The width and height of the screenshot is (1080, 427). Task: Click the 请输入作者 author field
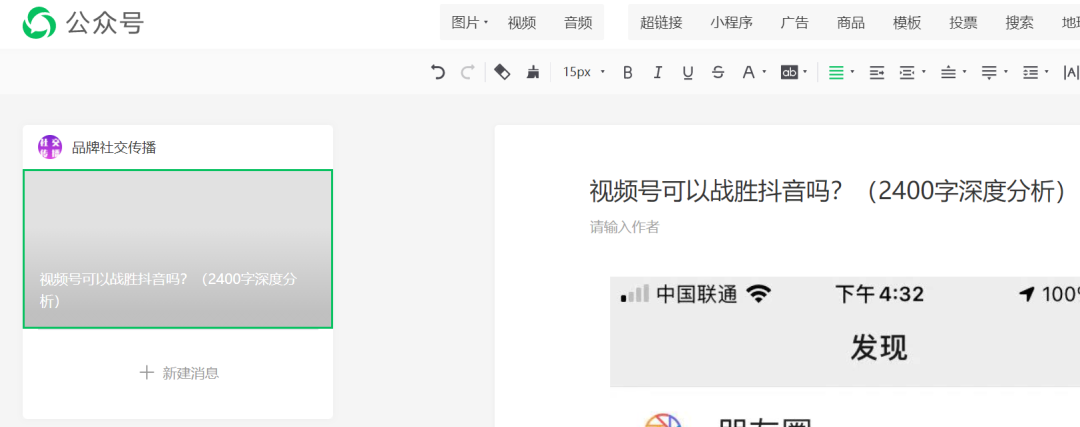pos(625,227)
